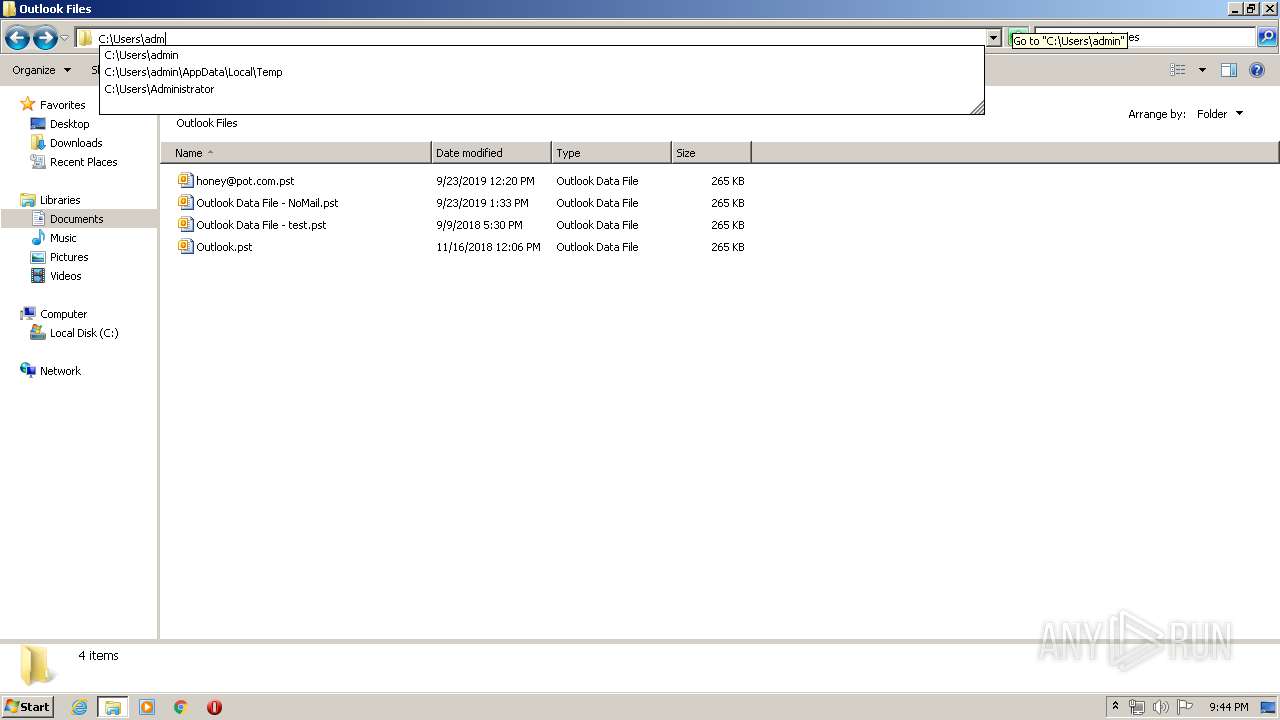Select Computer in navigation pane
Screen dimensions: 1280x720
point(63,314)
